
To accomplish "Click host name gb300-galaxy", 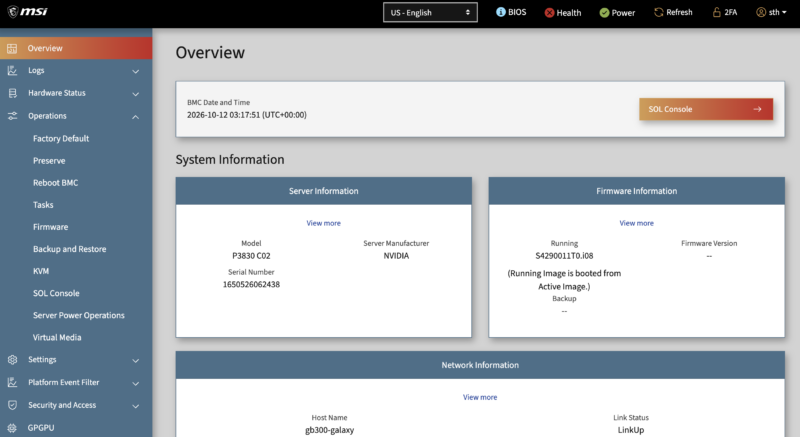I will coord(329,430).
